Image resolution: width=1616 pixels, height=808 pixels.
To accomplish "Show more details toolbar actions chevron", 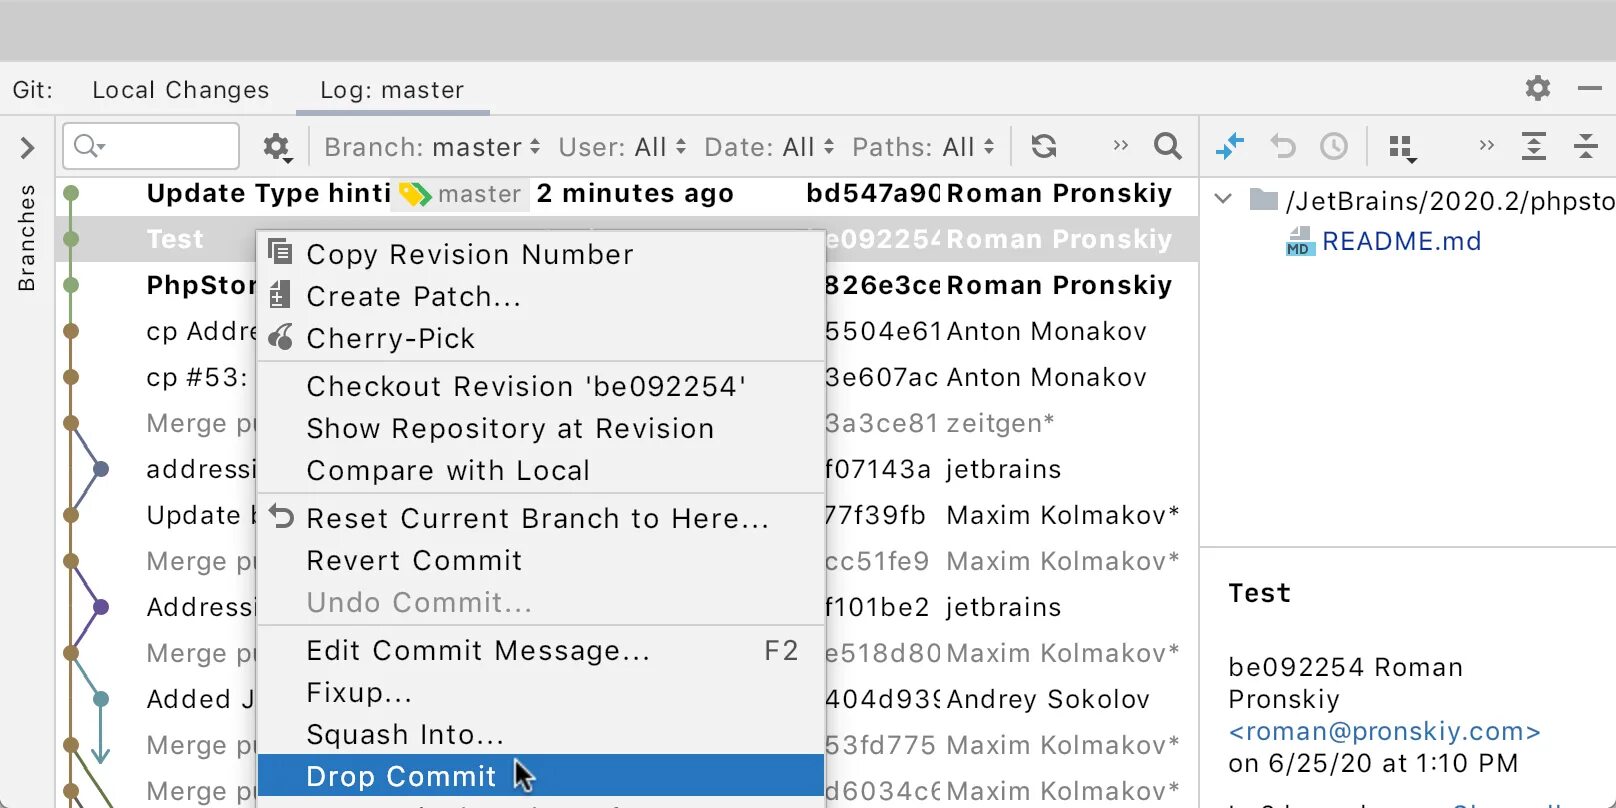I will point(1486,146).
